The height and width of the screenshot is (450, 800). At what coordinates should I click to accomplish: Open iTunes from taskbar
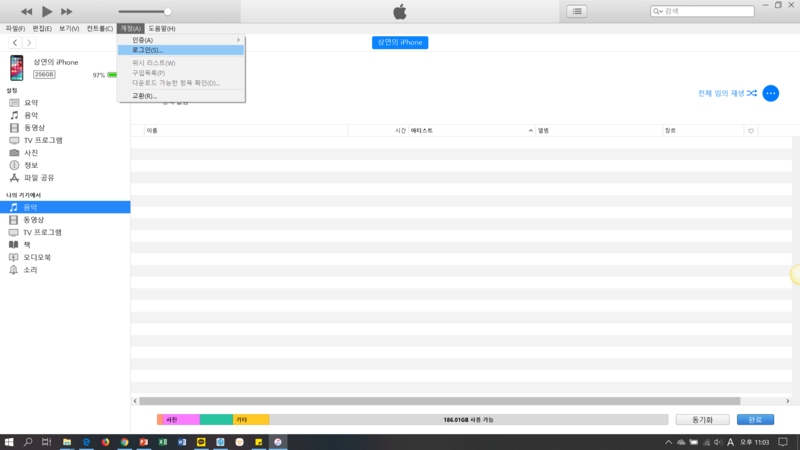pyautogui.click(x=278, y=442)
